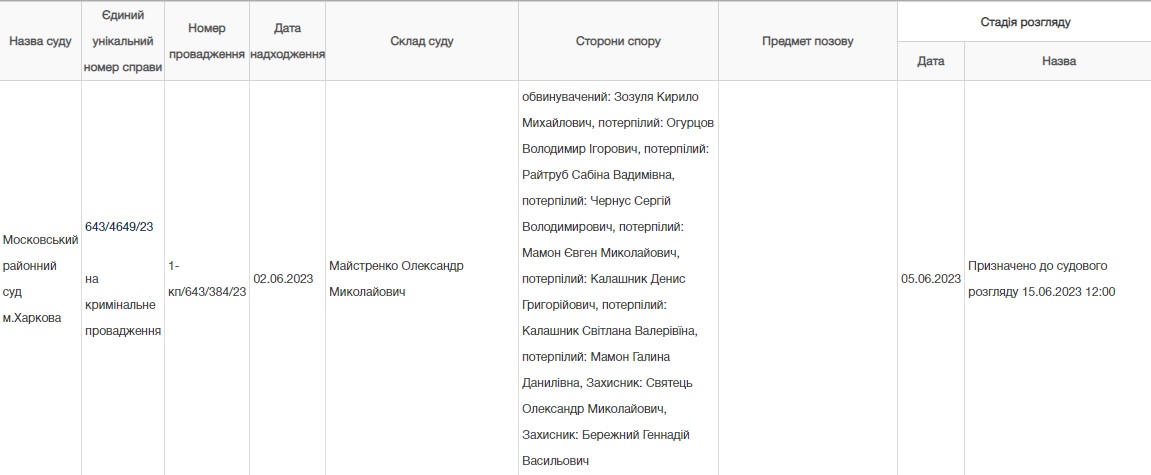Click the empty 'Предмет позову' cell

[807, 279]
